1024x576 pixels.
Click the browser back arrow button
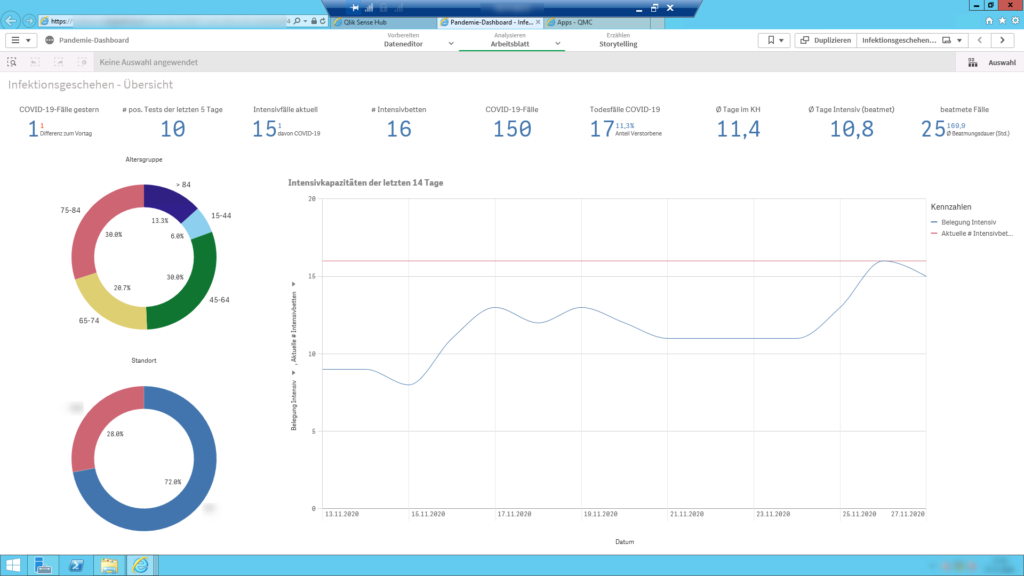pyautogui.click(x=10, y=21)
